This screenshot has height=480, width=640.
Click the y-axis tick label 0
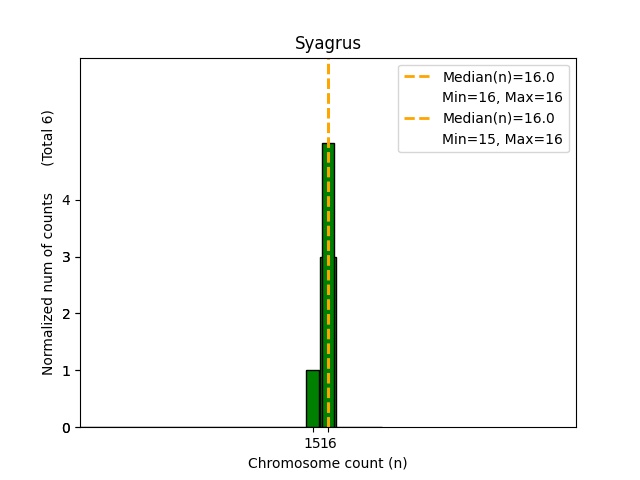[x=65, y=428]
